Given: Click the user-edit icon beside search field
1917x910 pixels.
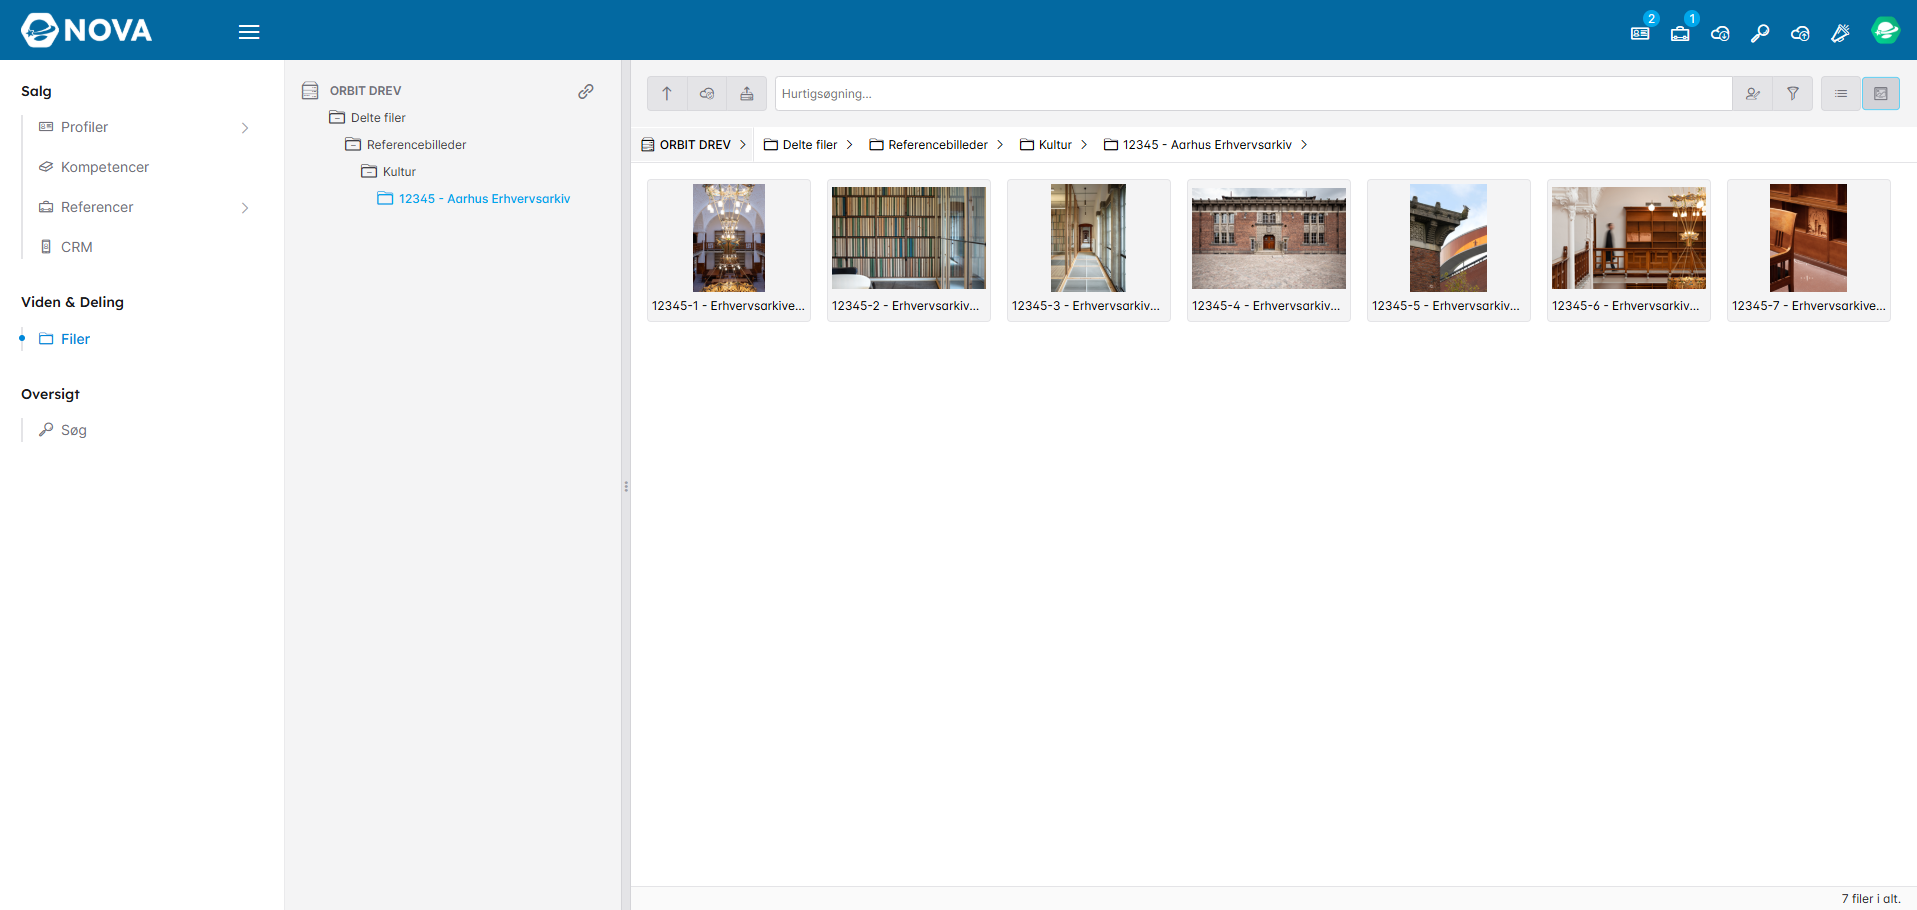Looking at the screenshot, I should click(1753, 94).
